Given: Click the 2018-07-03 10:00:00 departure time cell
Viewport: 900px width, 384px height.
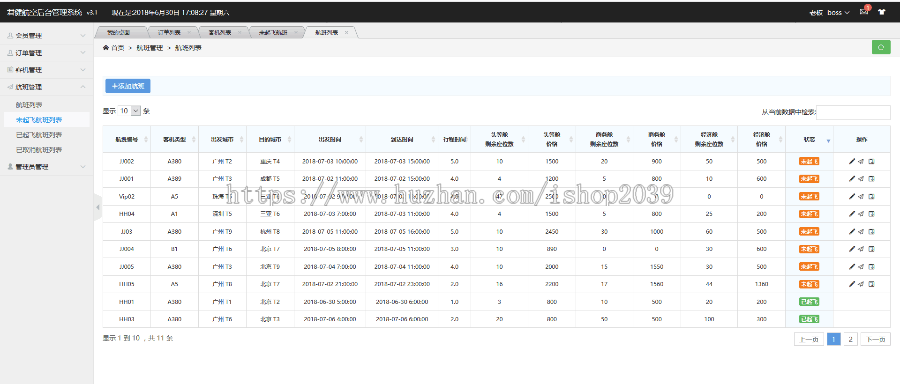Looking at the screenshot, I should [330, 161].
